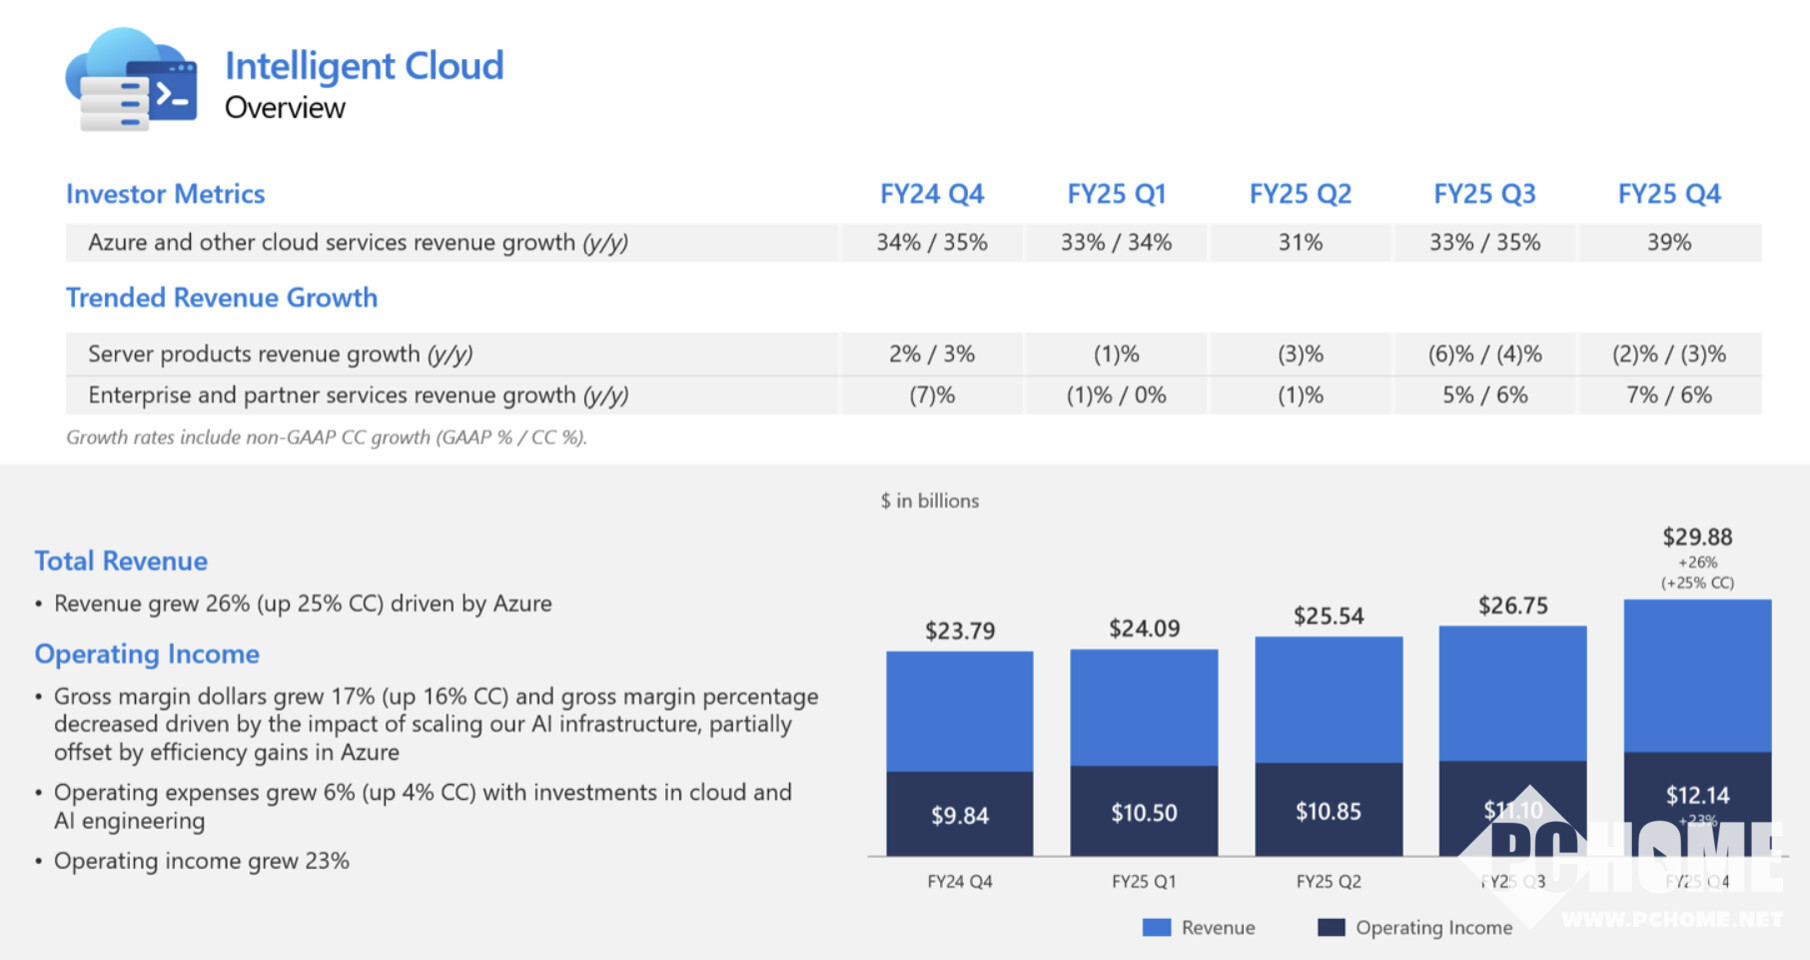
Task: Click Enterprise services value 5% / 6%
Action: coord(1484,395)
